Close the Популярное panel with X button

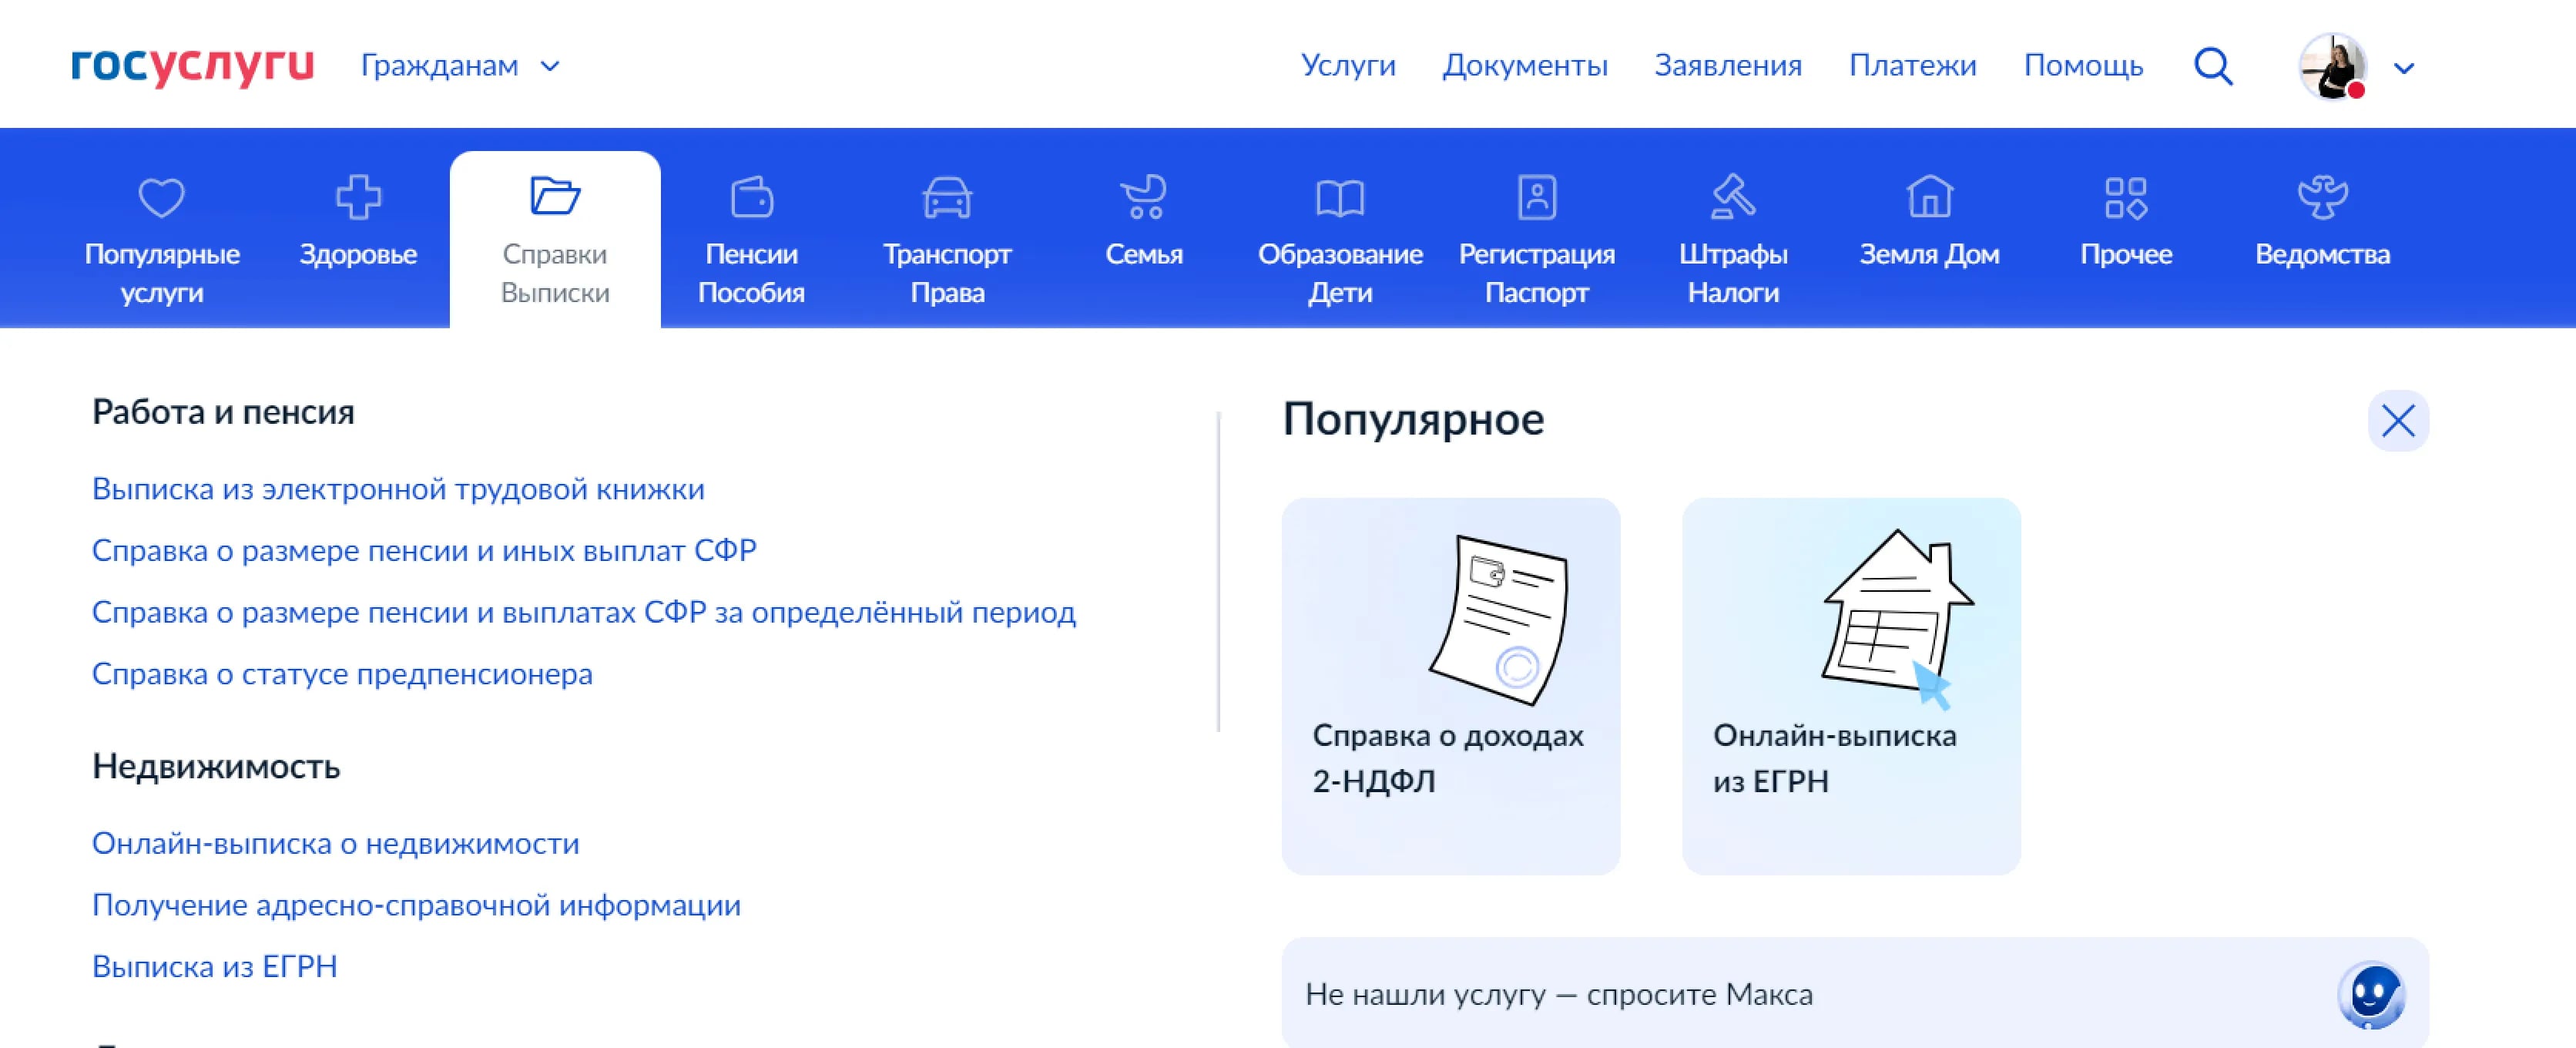[x=2398, y=421]
